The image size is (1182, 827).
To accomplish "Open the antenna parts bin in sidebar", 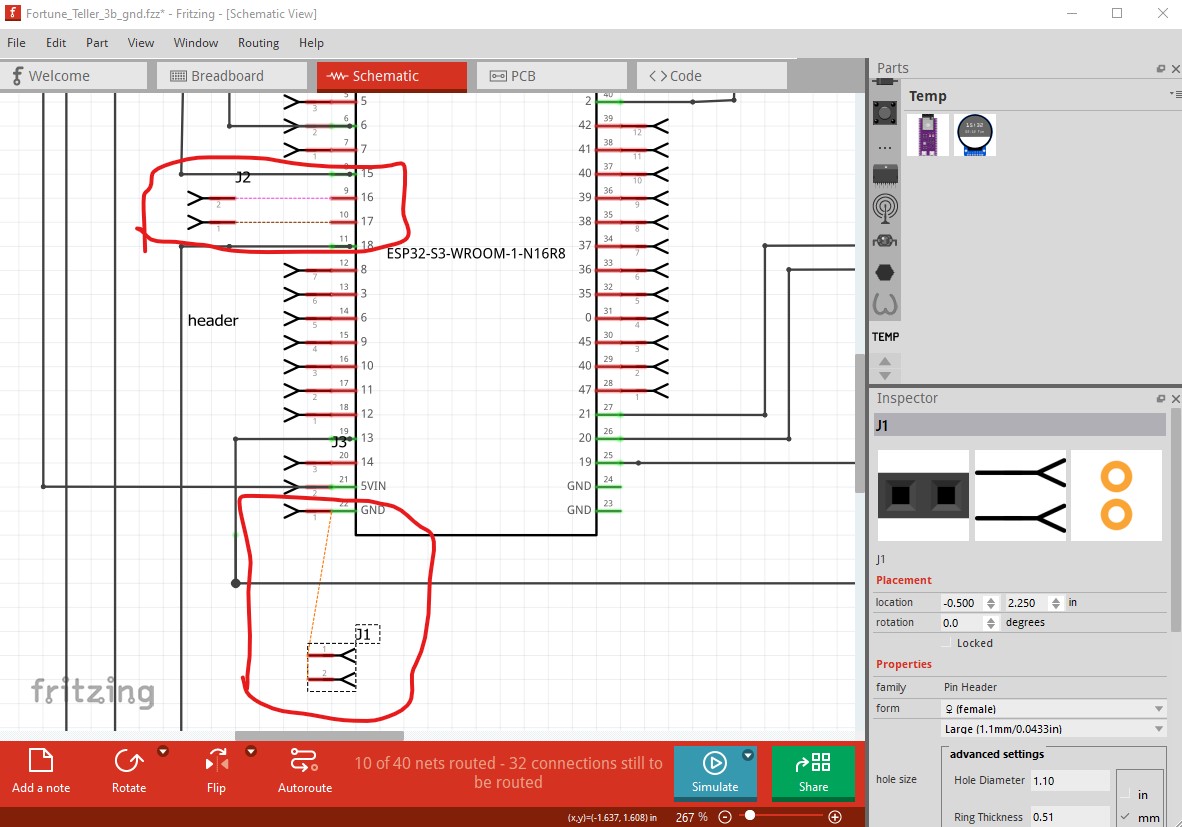I will [885, 207].
